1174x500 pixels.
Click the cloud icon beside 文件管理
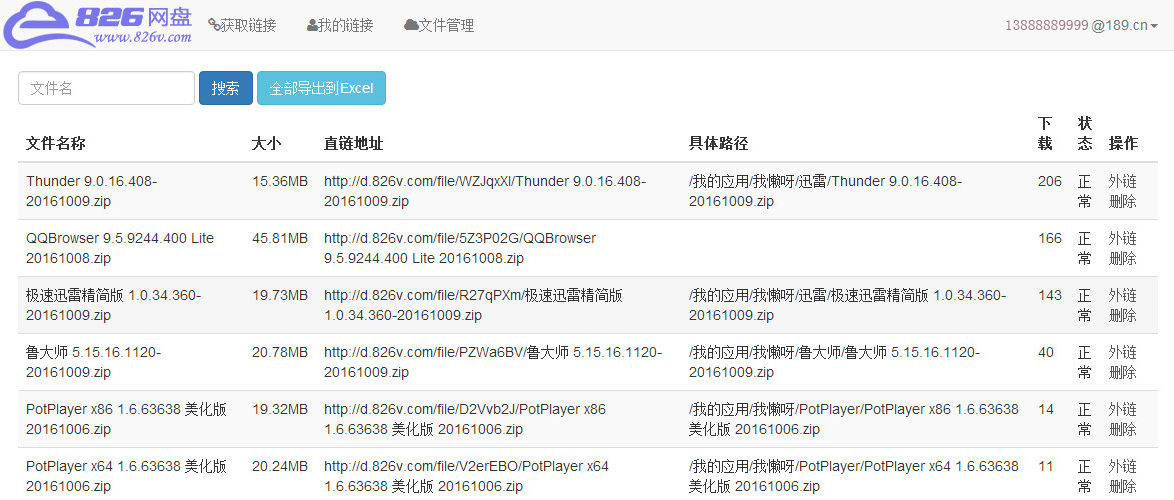[x=411, y=25]
